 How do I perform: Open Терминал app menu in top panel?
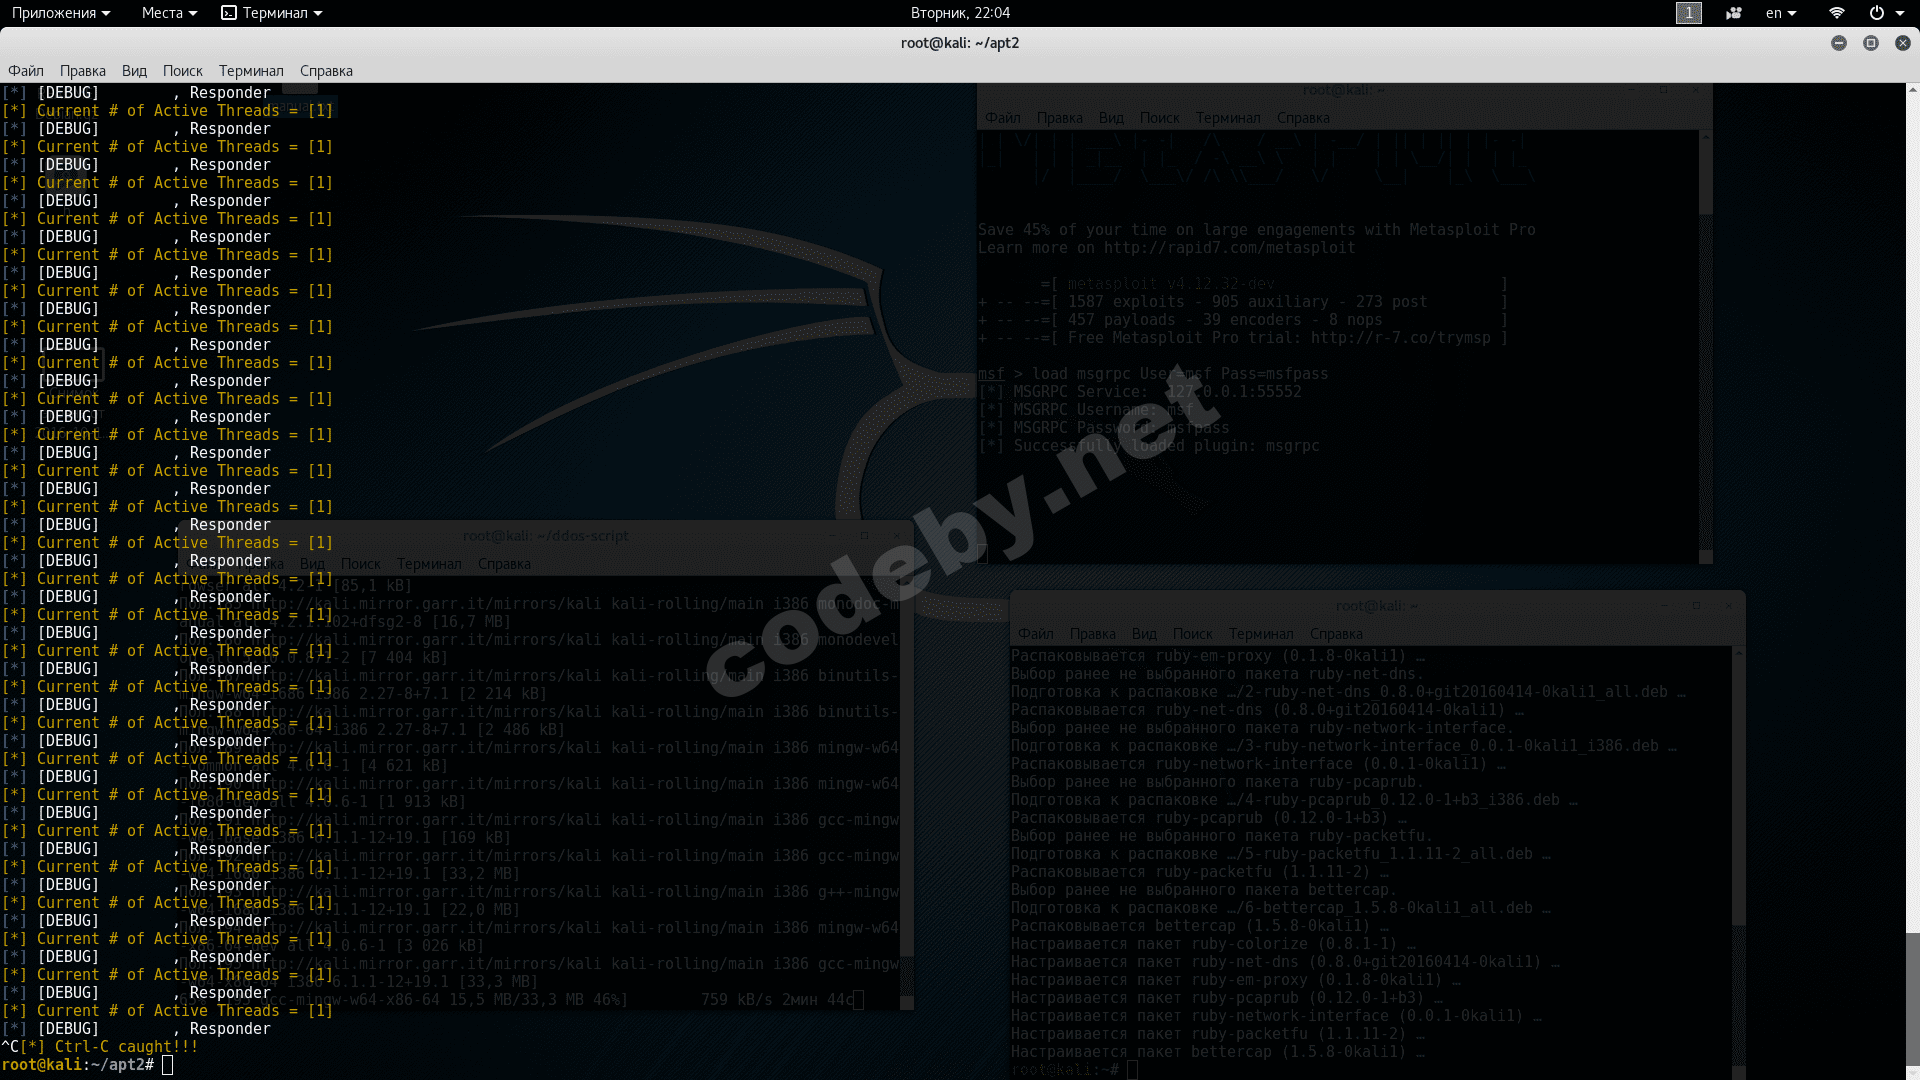click(272, 13)
